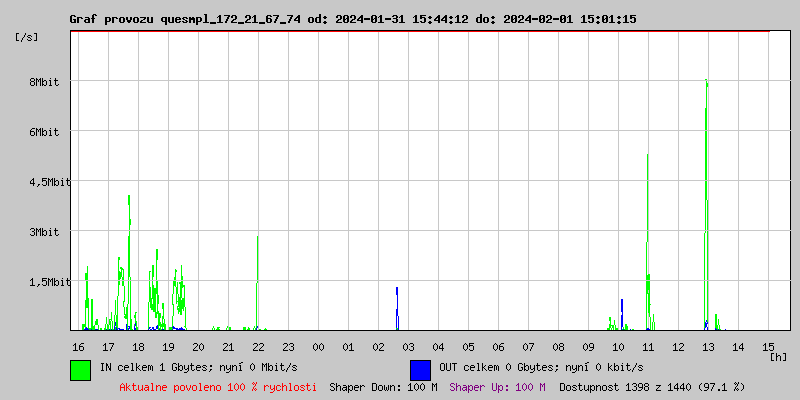Image resolution: width=800 pixels, height=400 pixels.
Task: Click hour 16 on the time axis
Action: click(78, 346)
